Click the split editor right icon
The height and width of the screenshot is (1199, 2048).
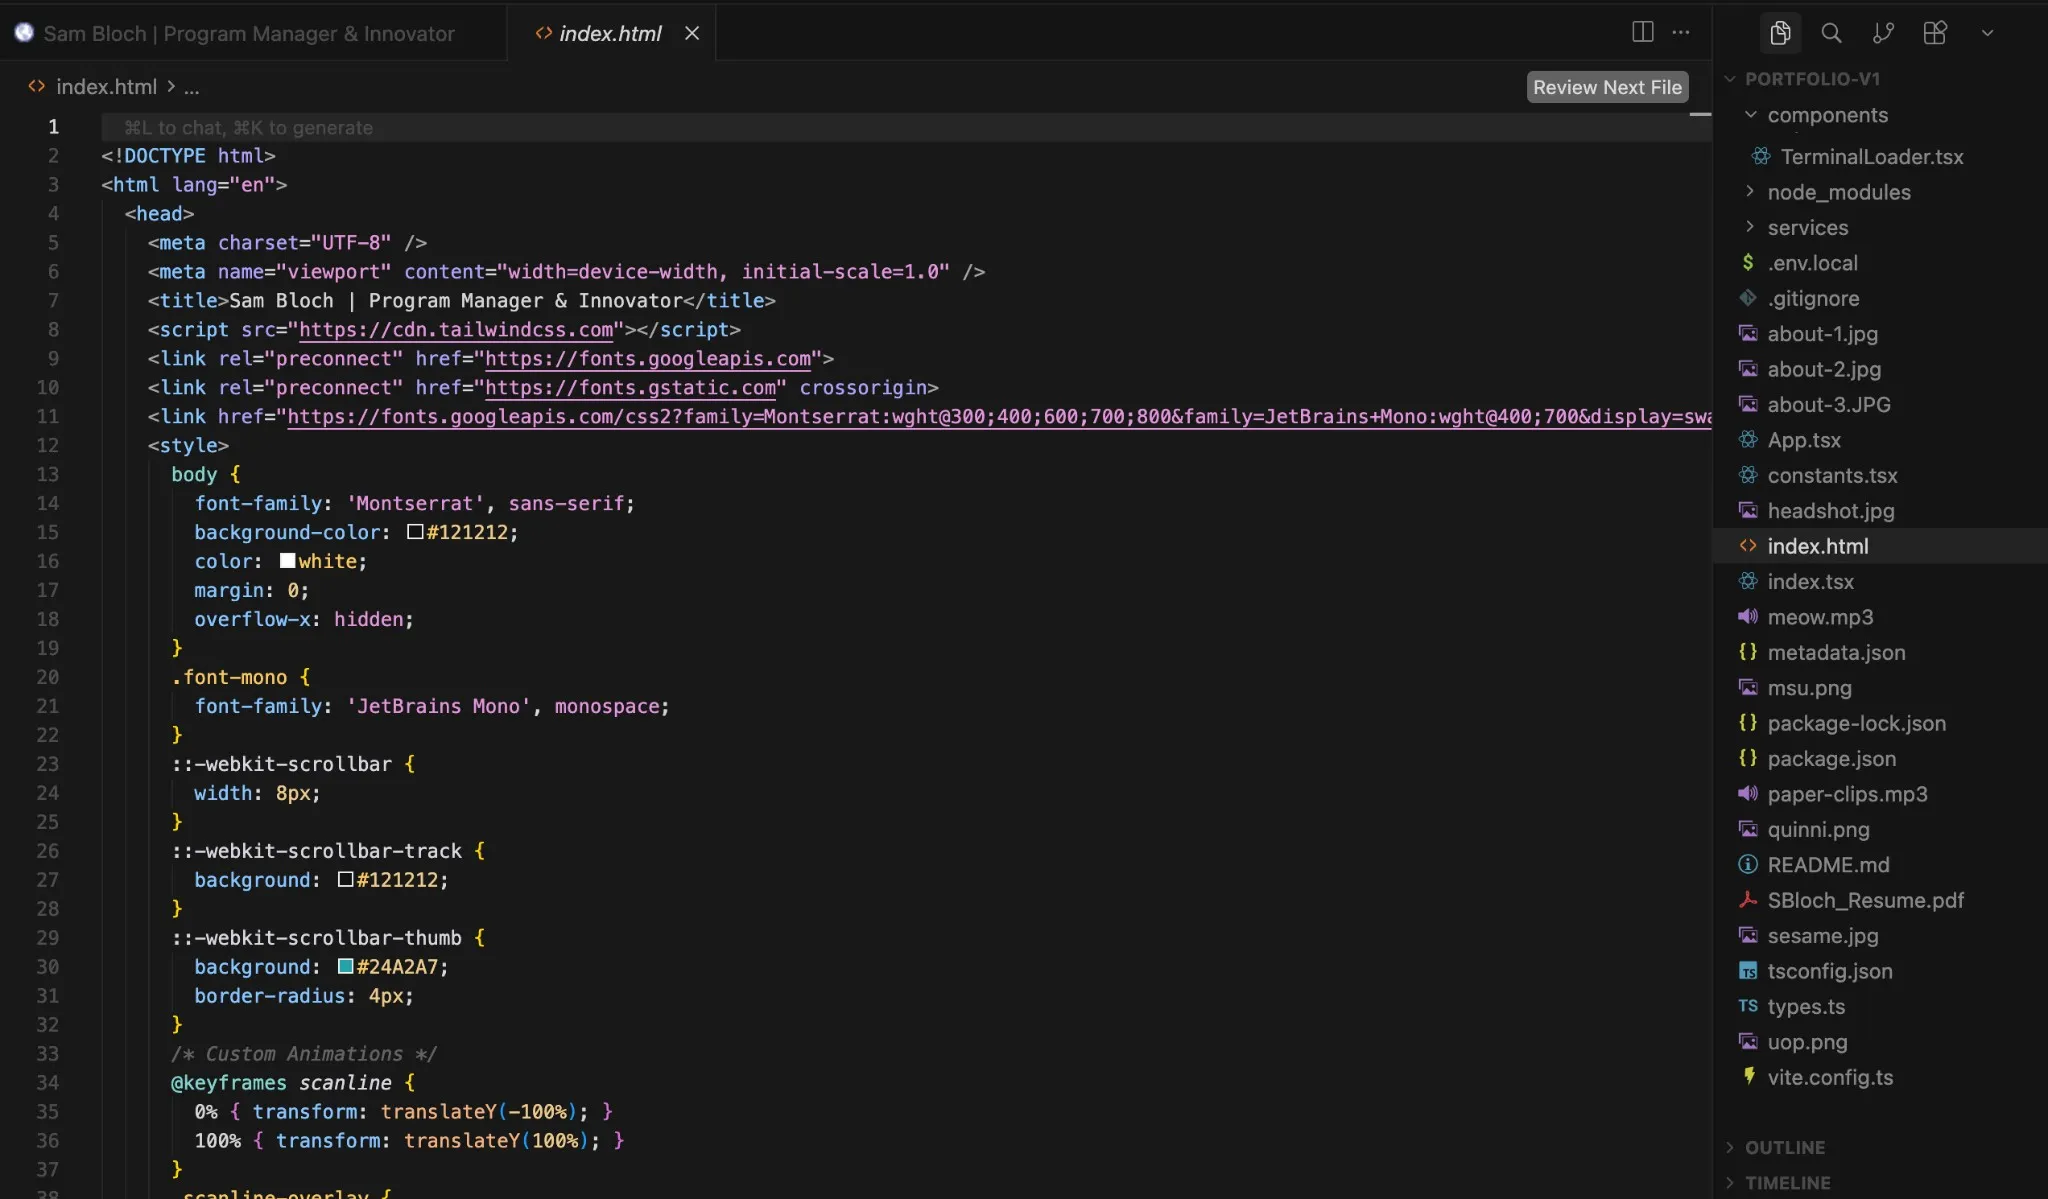coord(1642,32)
